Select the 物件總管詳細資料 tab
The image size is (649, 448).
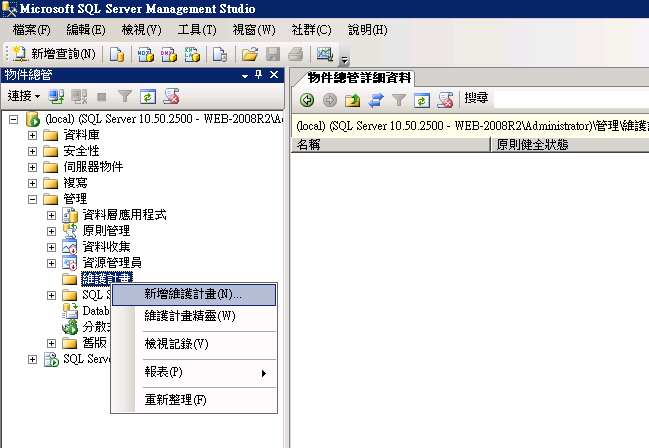359,78
